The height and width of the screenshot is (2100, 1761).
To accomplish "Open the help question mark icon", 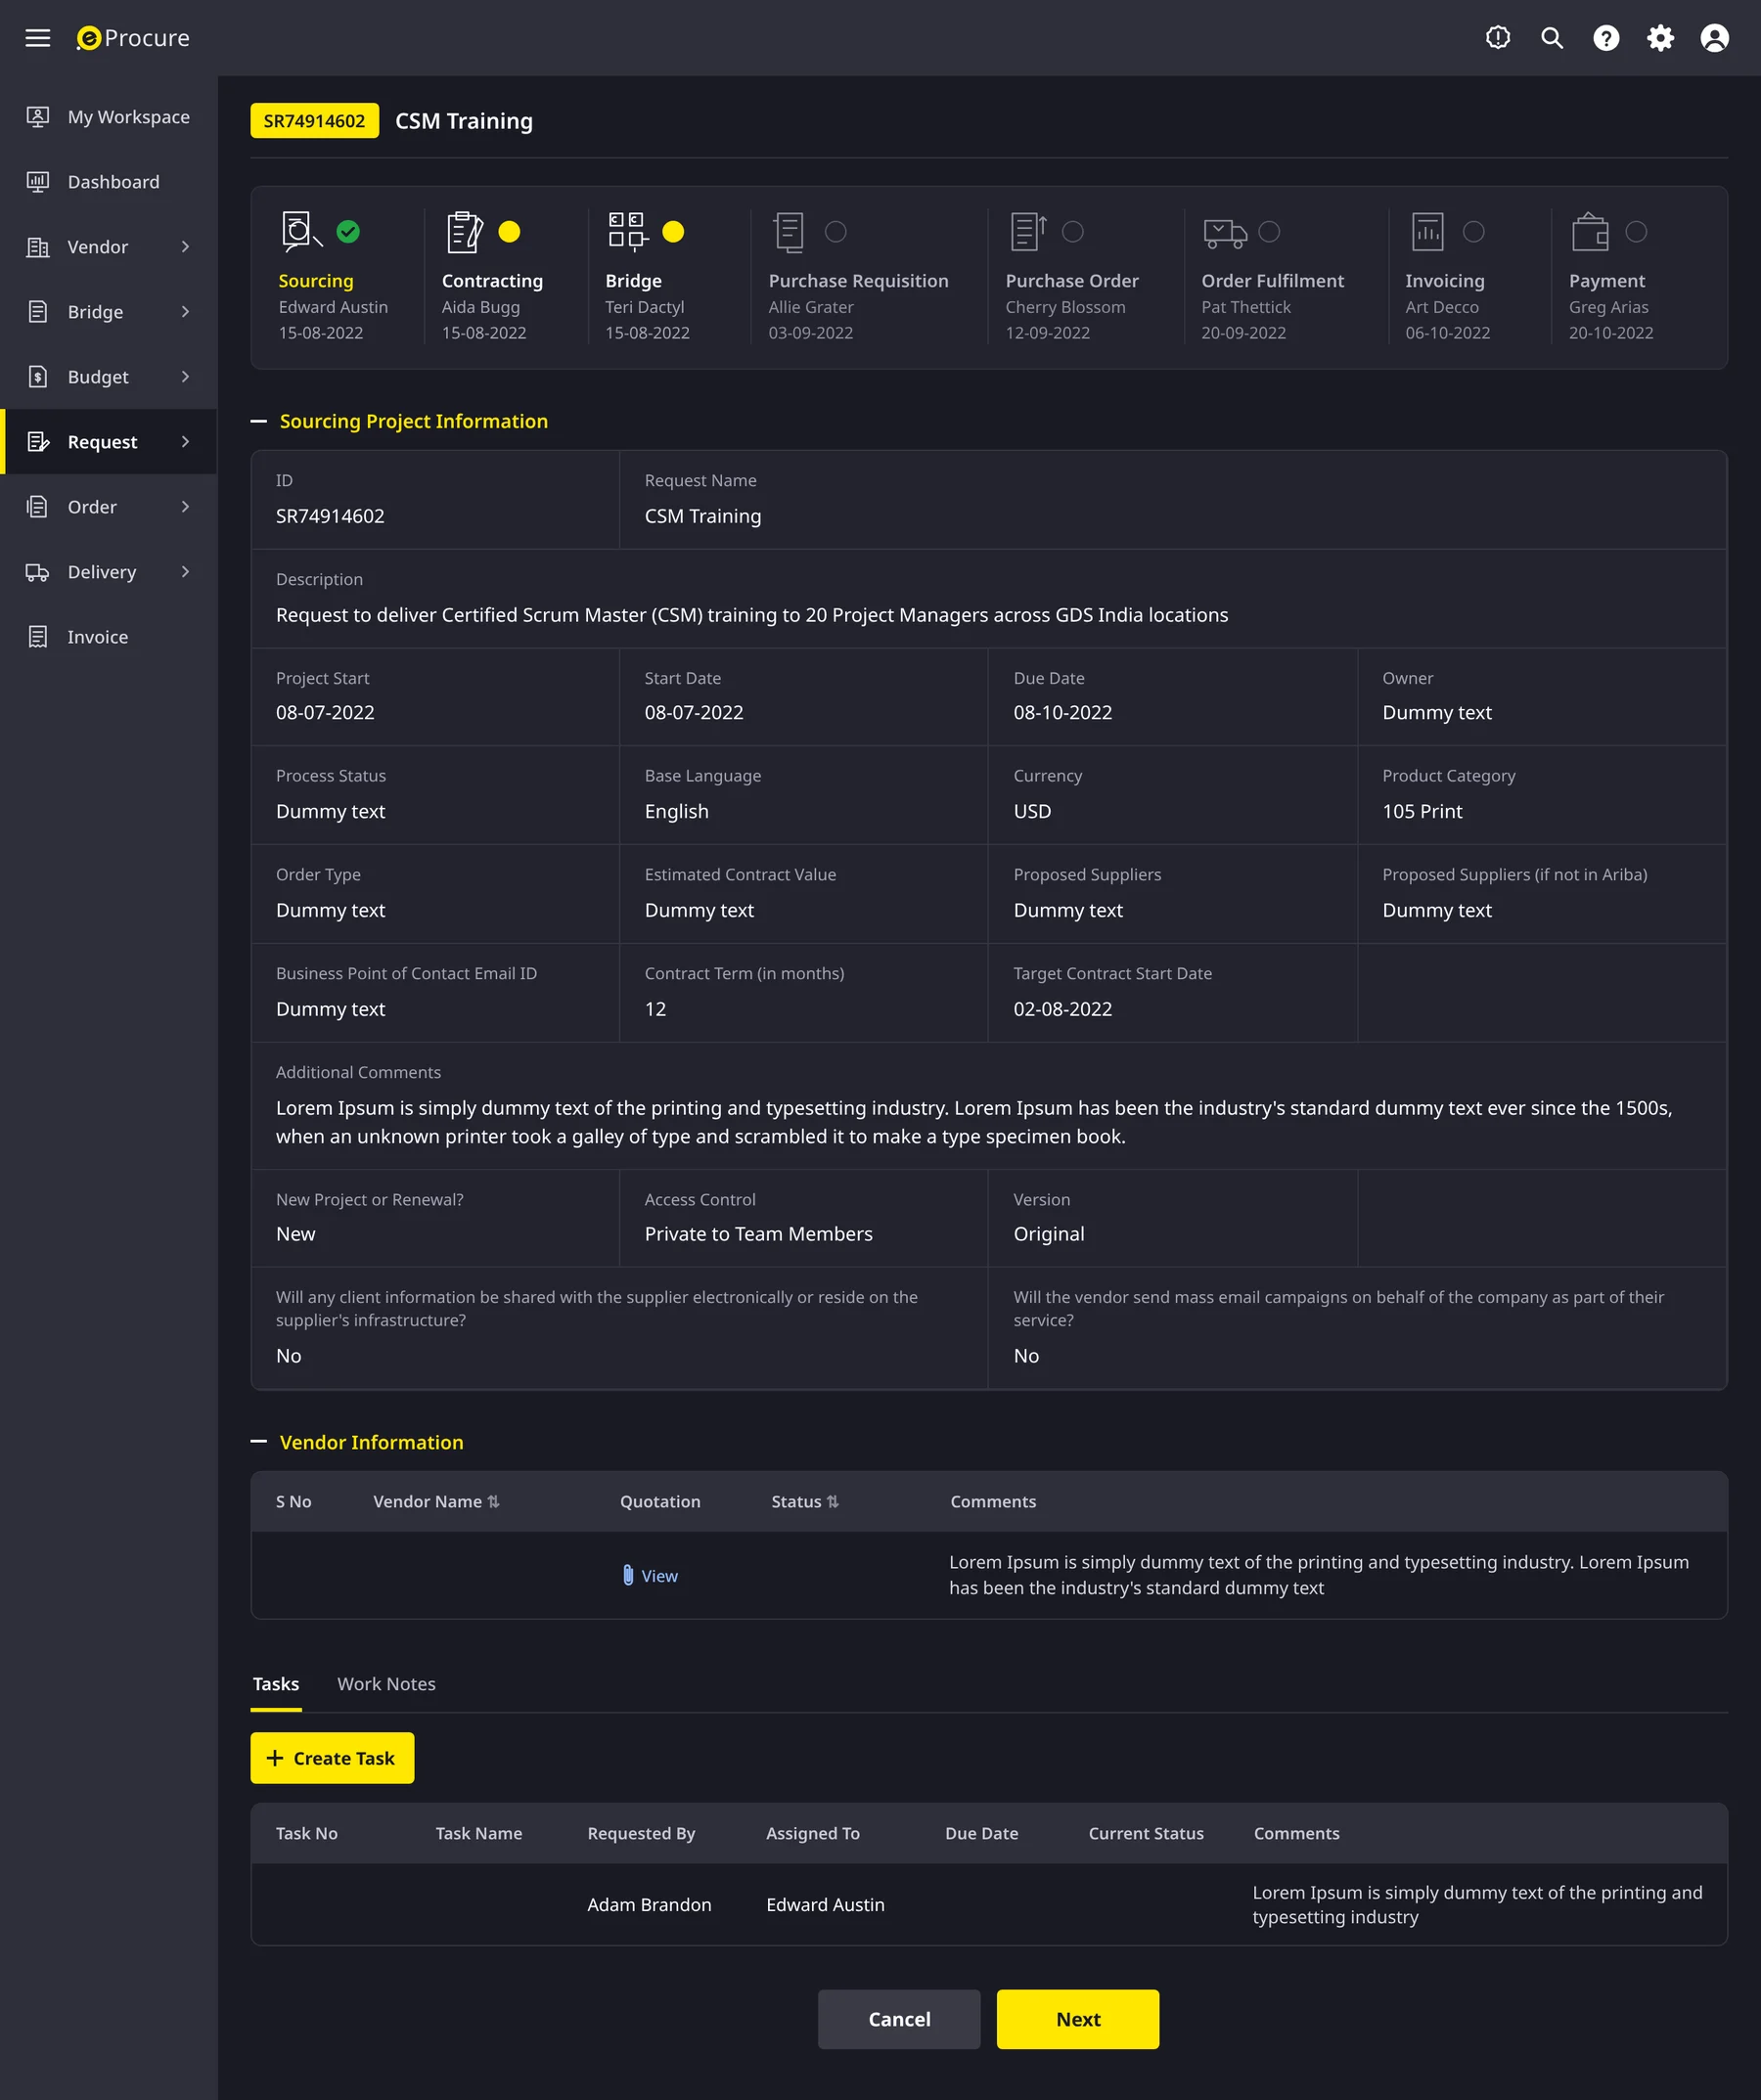I will pos(1605,38).
